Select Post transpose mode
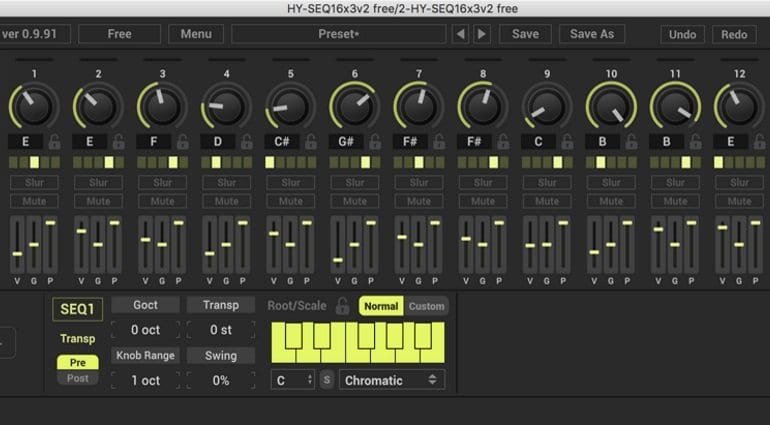 click(78, 378)
